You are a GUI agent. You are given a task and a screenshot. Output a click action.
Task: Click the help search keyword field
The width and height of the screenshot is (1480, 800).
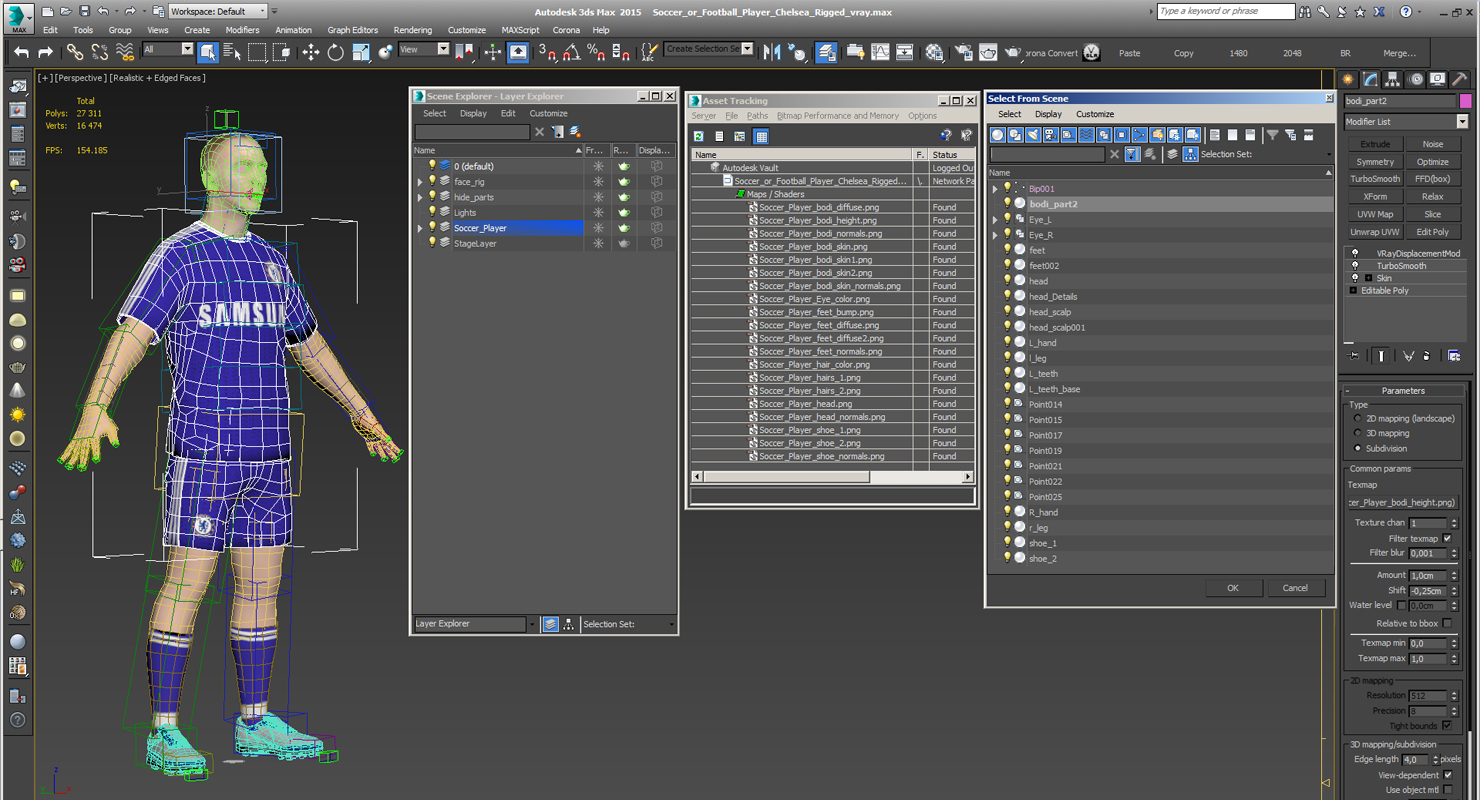(x=1226, y=11)
